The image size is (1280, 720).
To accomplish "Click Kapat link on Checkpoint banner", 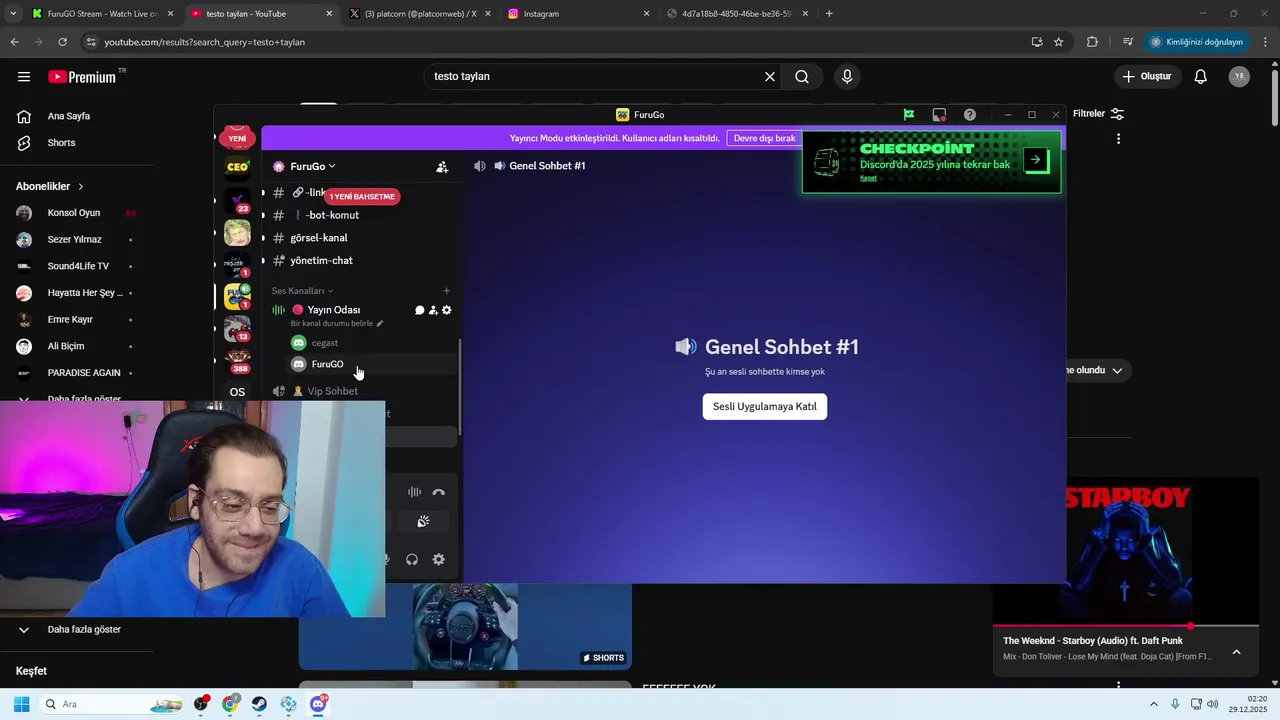I will [868, 178].
